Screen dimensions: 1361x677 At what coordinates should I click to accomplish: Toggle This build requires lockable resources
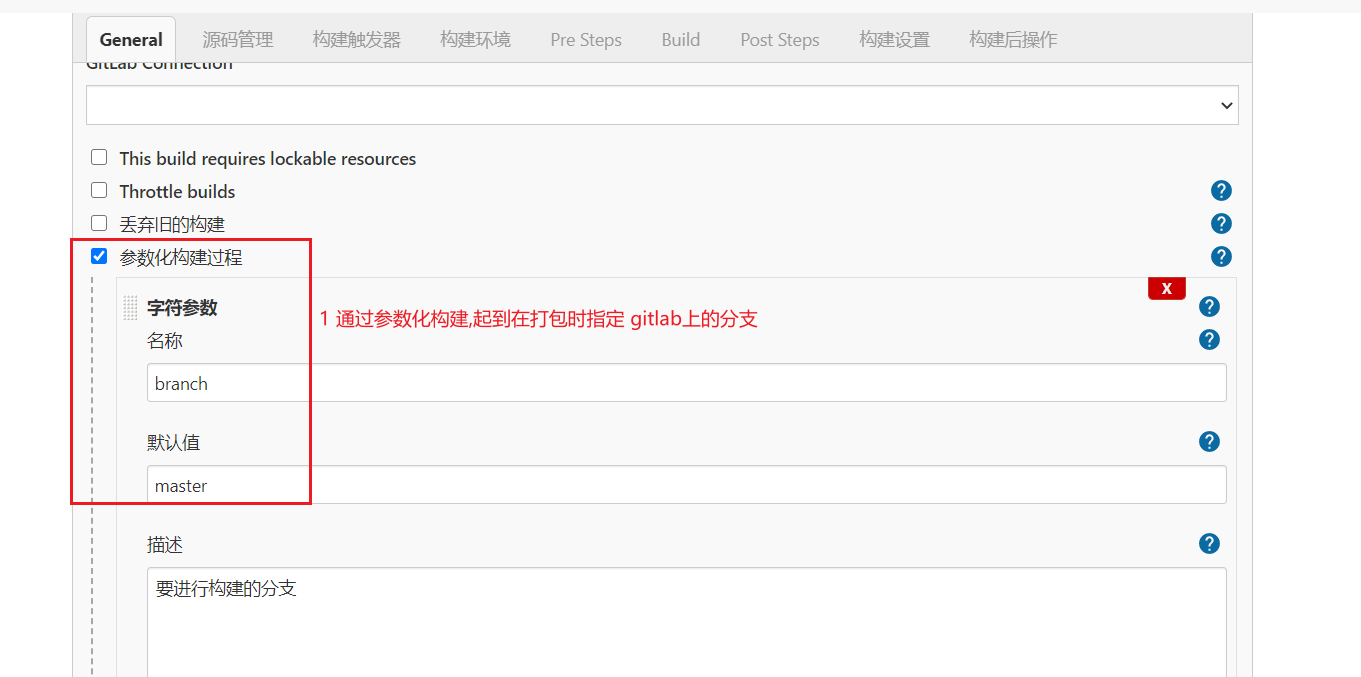tap(99, 157)
